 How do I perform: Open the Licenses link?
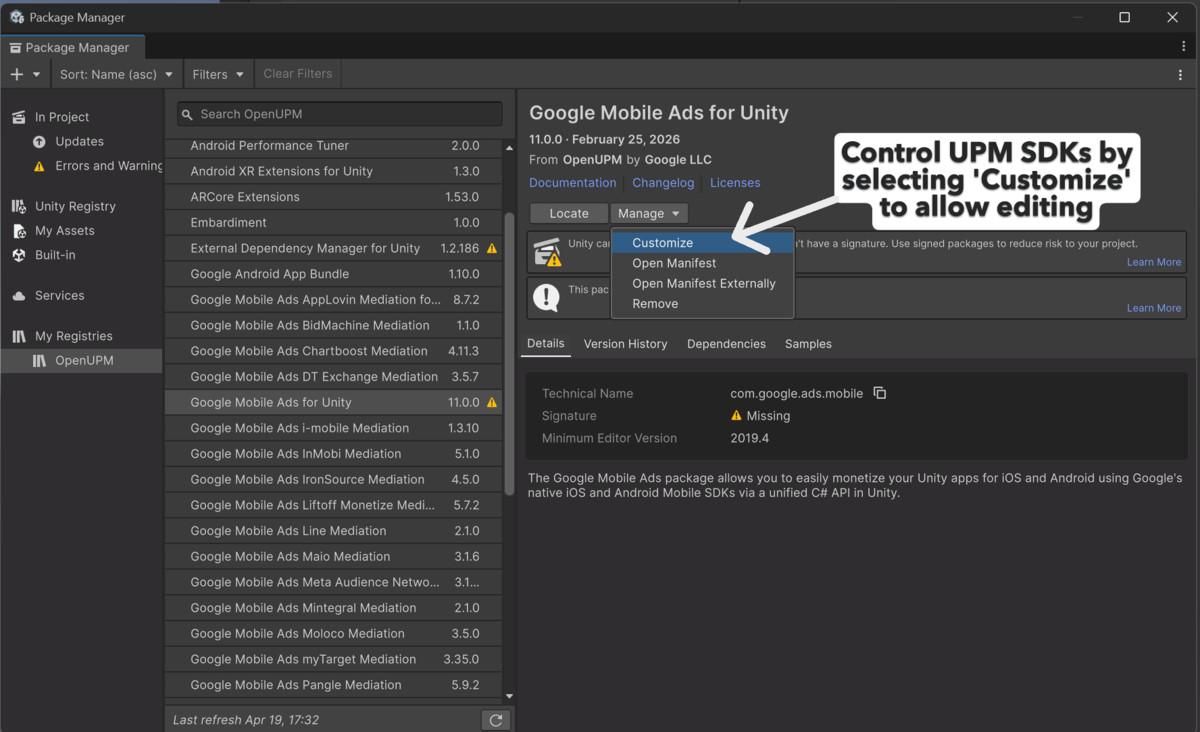click(735, 183)
